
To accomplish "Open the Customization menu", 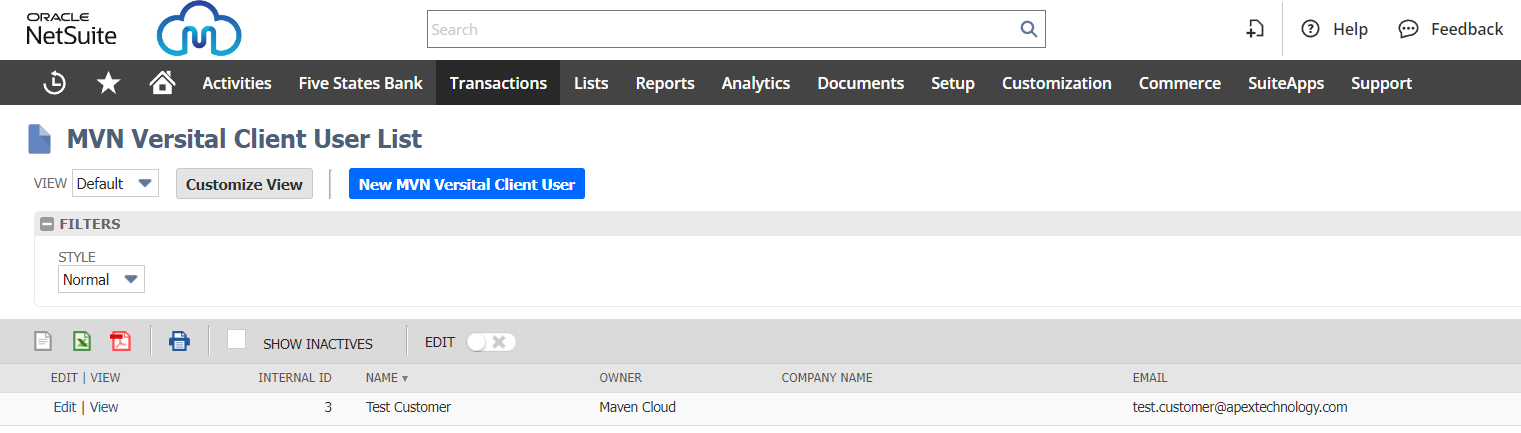I will (x=1056, y=84).
